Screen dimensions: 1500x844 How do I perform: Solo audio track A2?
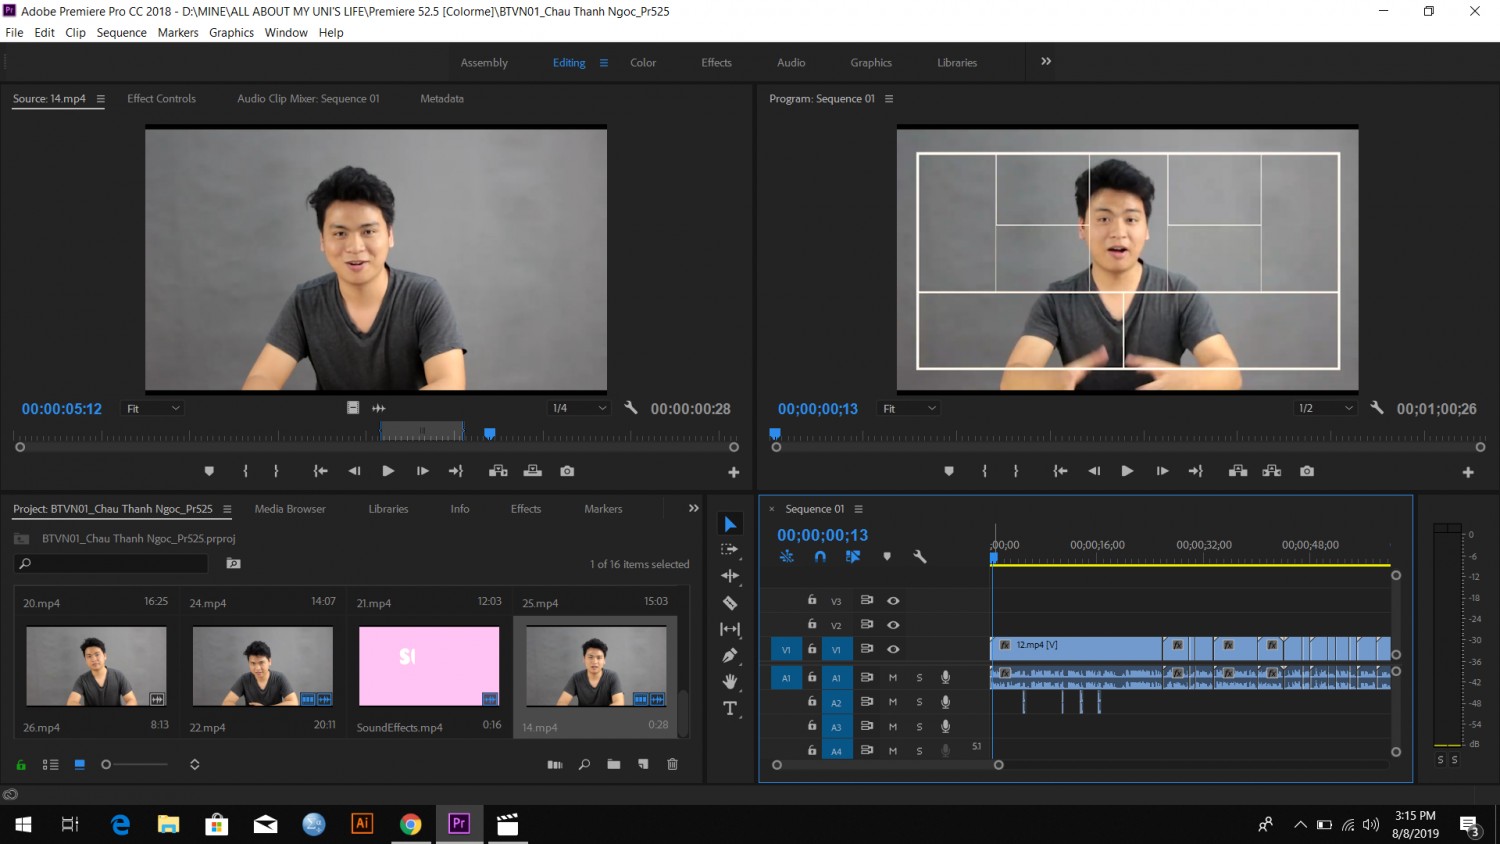tap(919, 702)
